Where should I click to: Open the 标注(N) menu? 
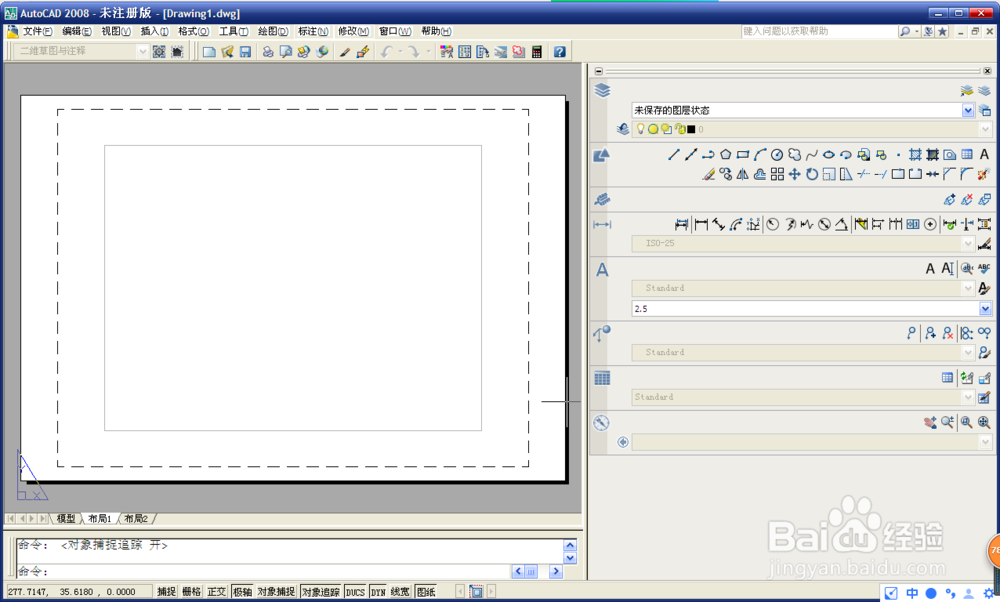[312, 31]
